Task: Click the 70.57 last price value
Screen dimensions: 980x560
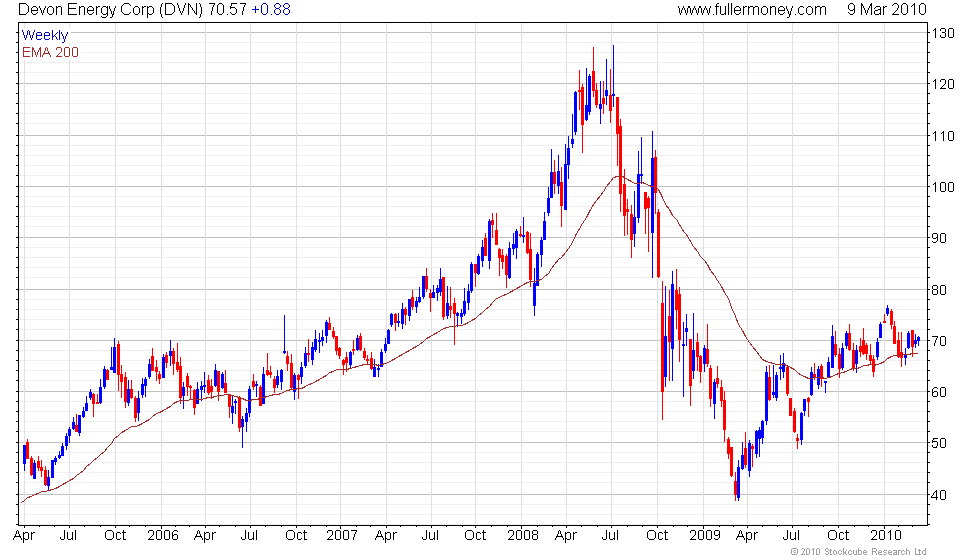Action: 228,9
